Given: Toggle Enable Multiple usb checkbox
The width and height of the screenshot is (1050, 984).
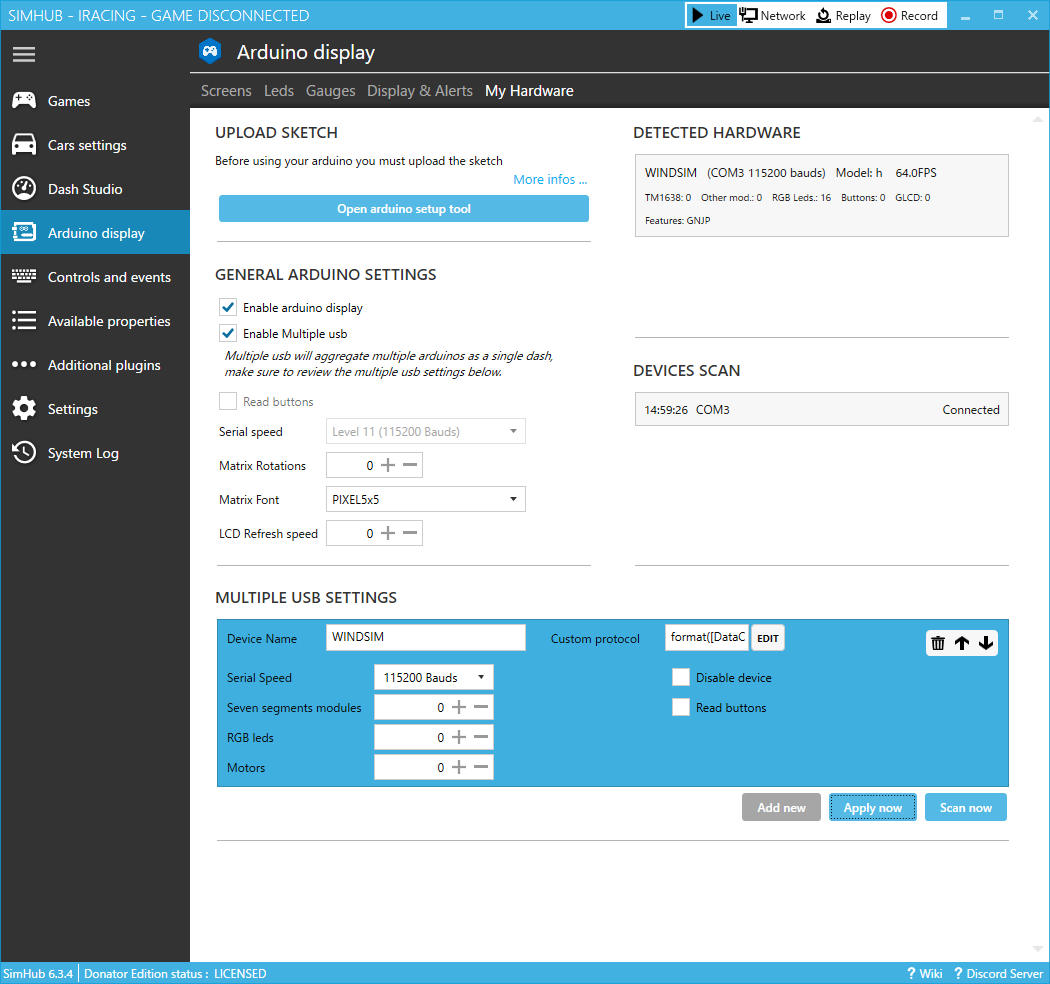Looking at the screenshot, I should (x=228, y=334).
